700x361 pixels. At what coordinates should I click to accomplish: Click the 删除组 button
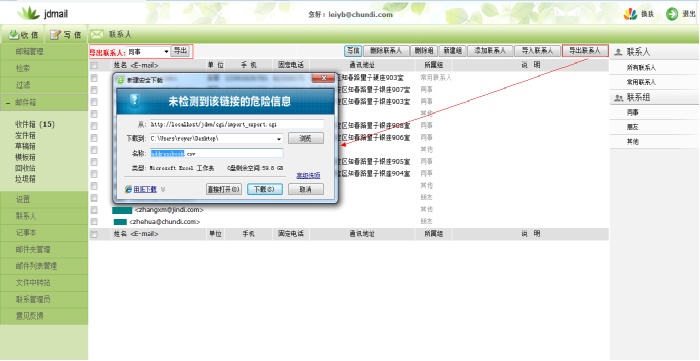(x=423, y=51)
